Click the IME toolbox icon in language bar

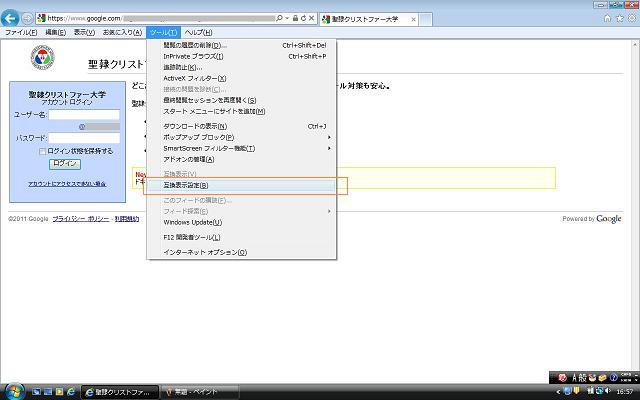(602, 378)
